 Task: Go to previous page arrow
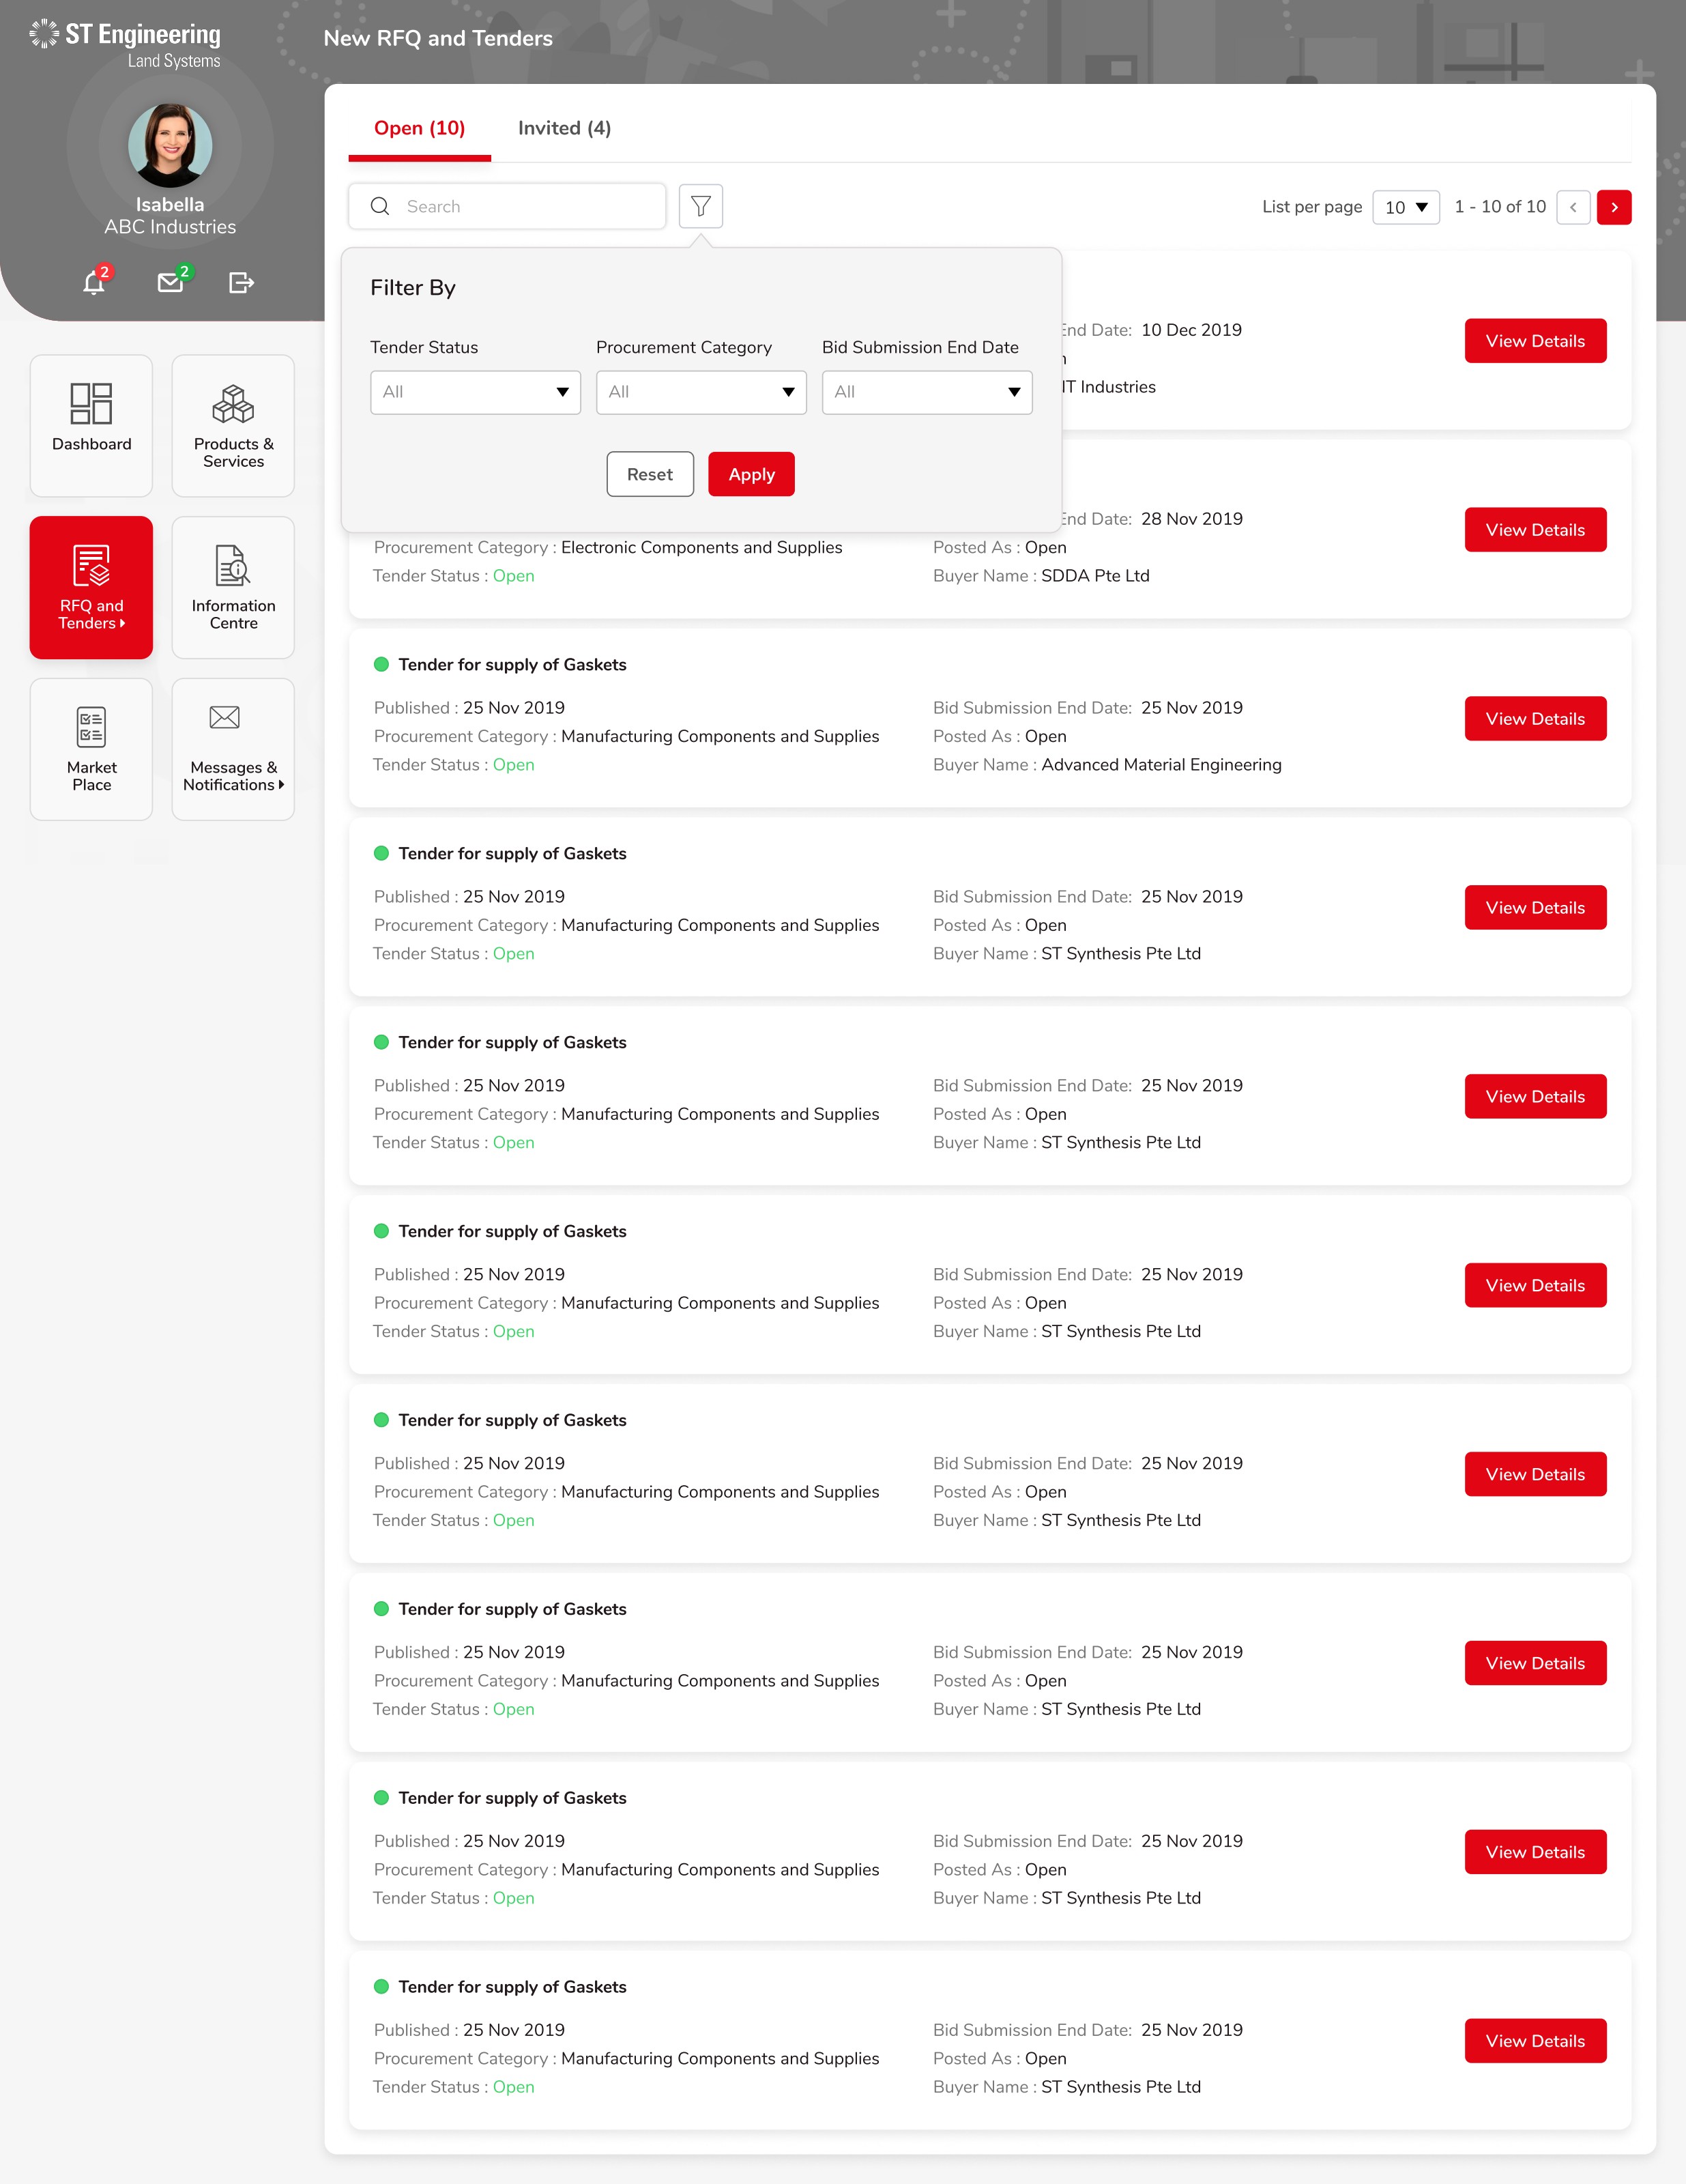[x=1573, y=207]
